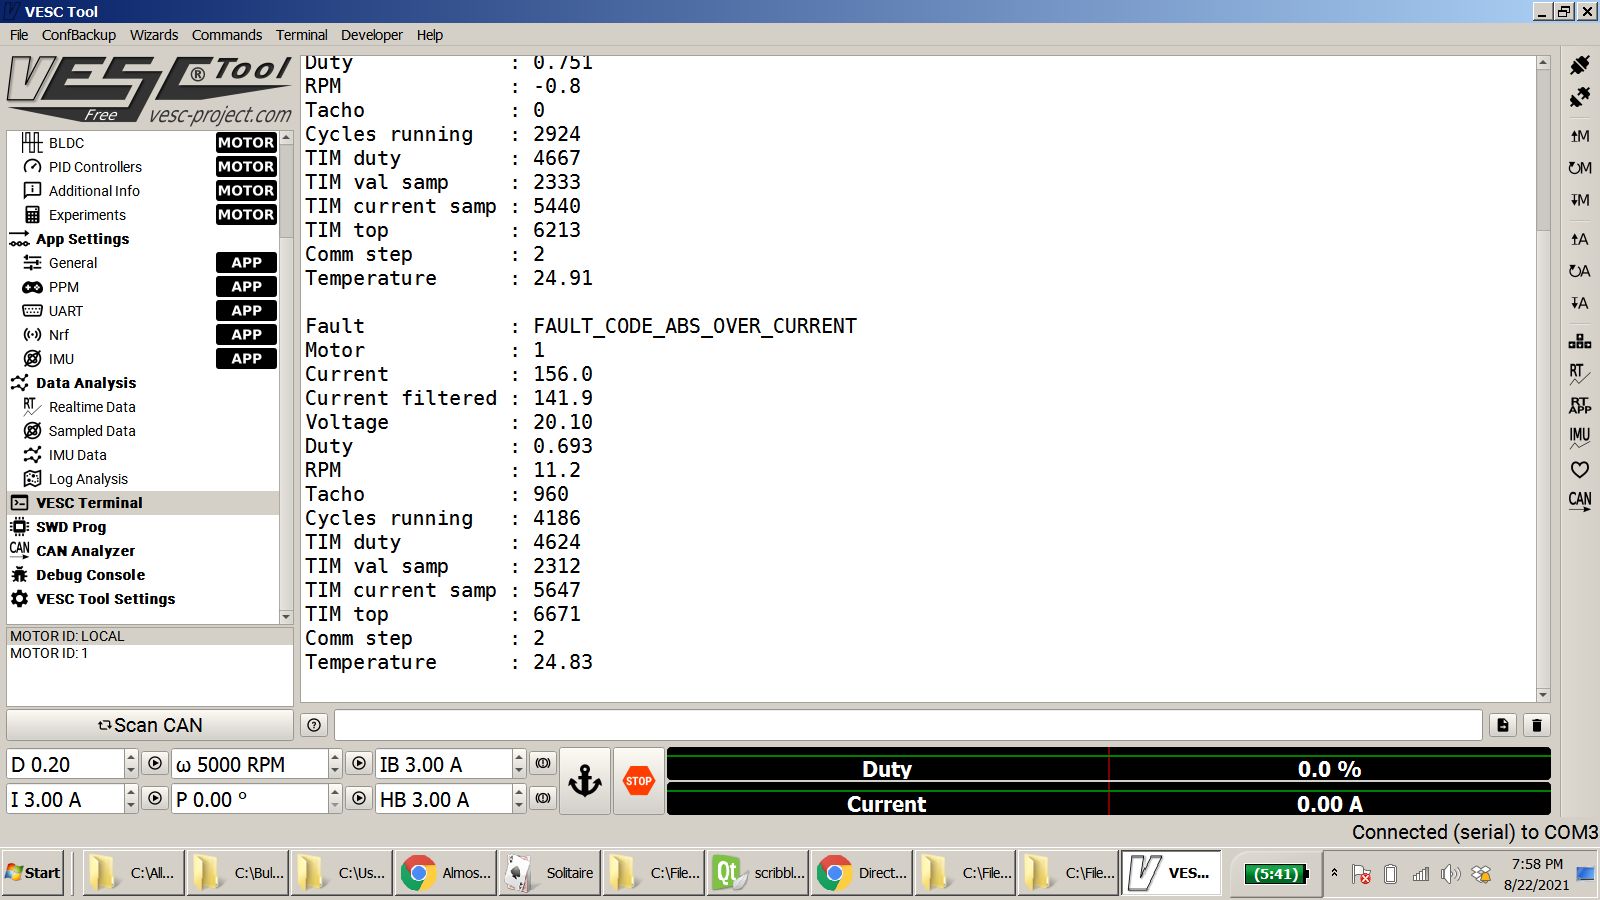Open the Realtime Data page
The width and height of the screenshot is (1600, 900).
point(143,407)
